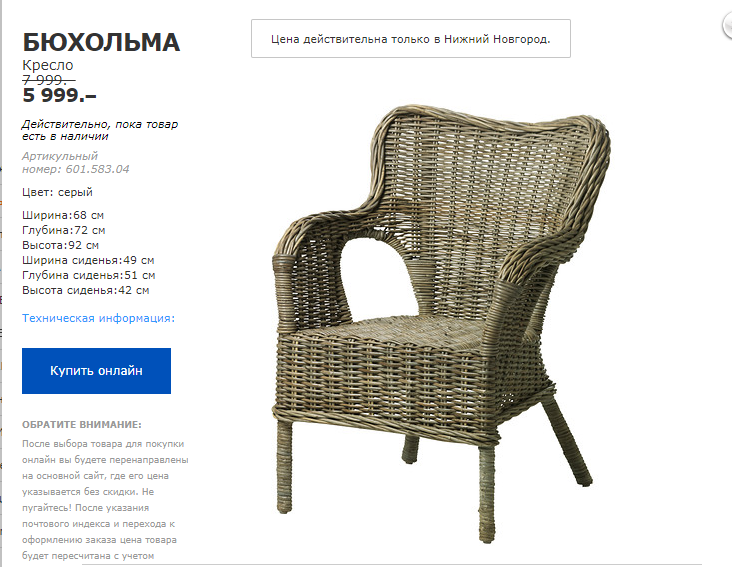Click the crossed-out old price 7 999

click(49, 80)
